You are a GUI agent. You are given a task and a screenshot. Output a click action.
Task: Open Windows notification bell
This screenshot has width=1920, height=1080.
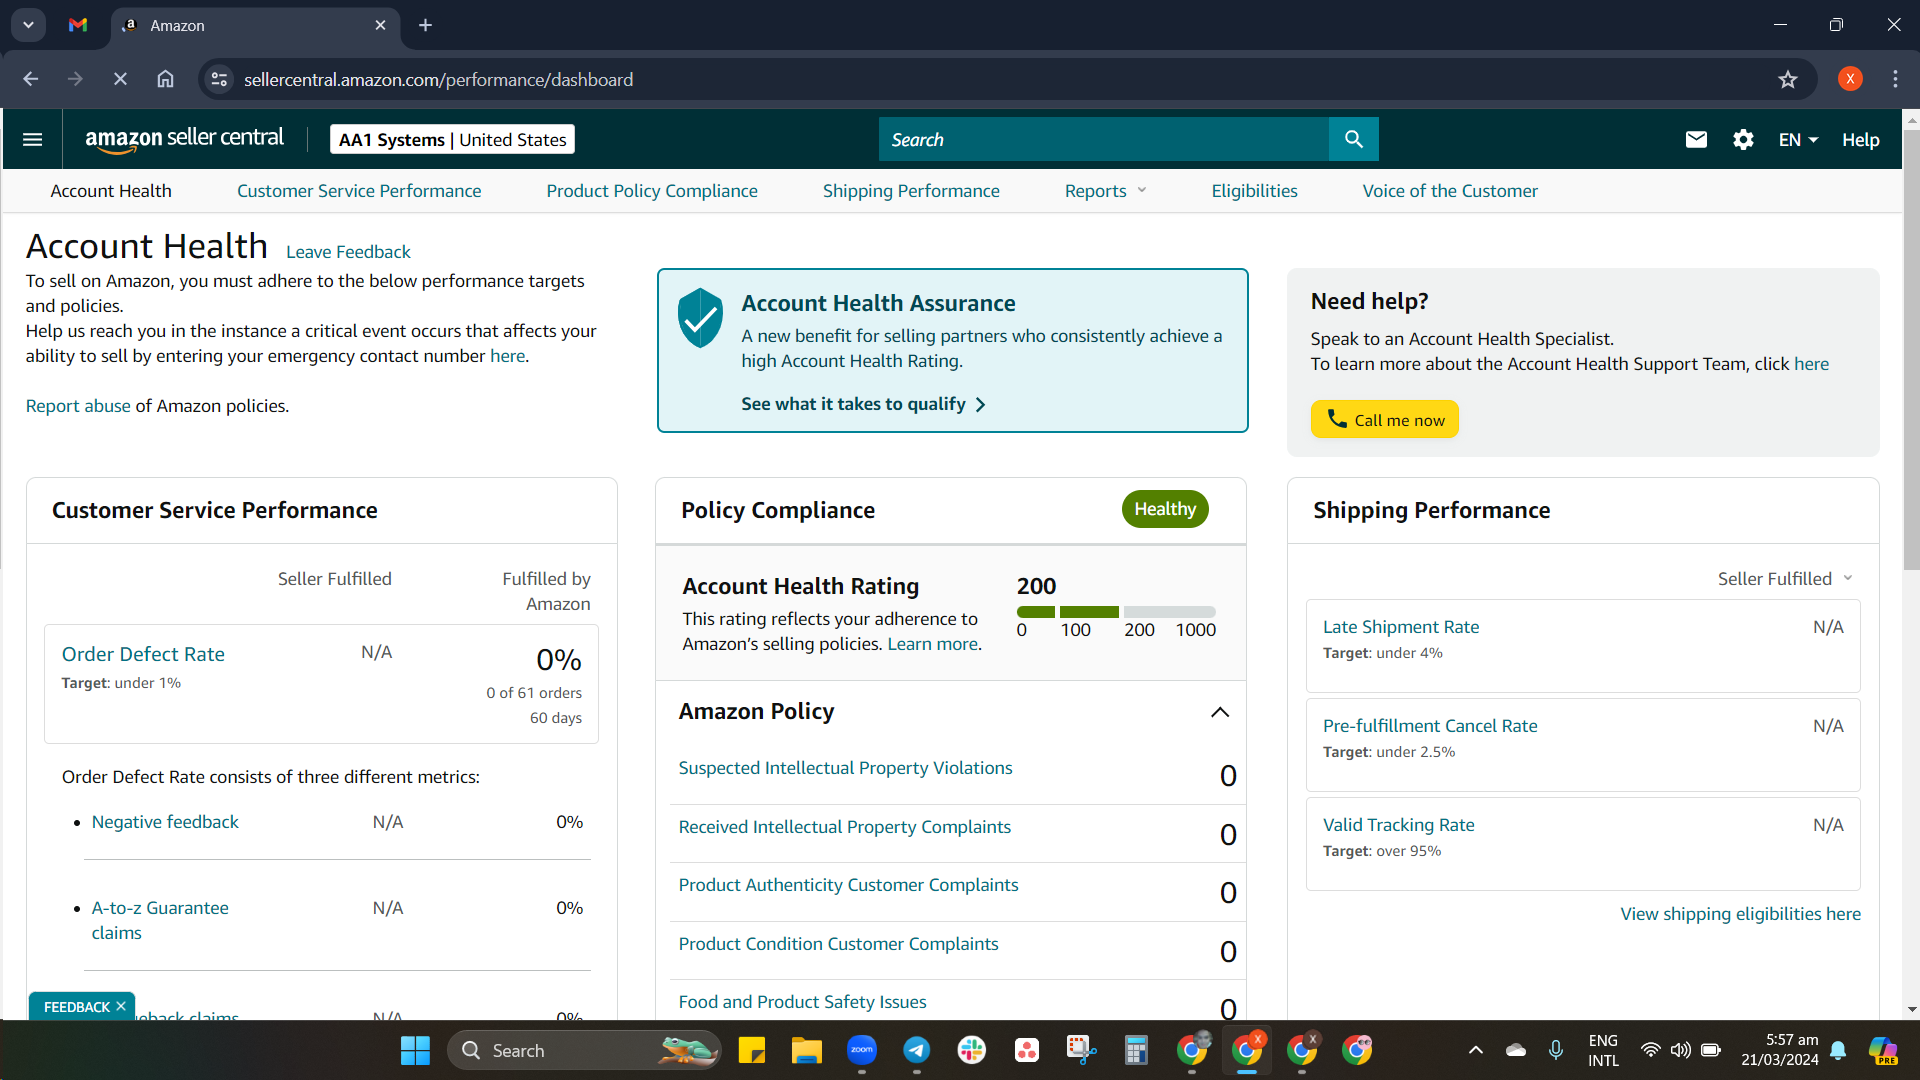pyautogui.click(x=1838, y=1050)
